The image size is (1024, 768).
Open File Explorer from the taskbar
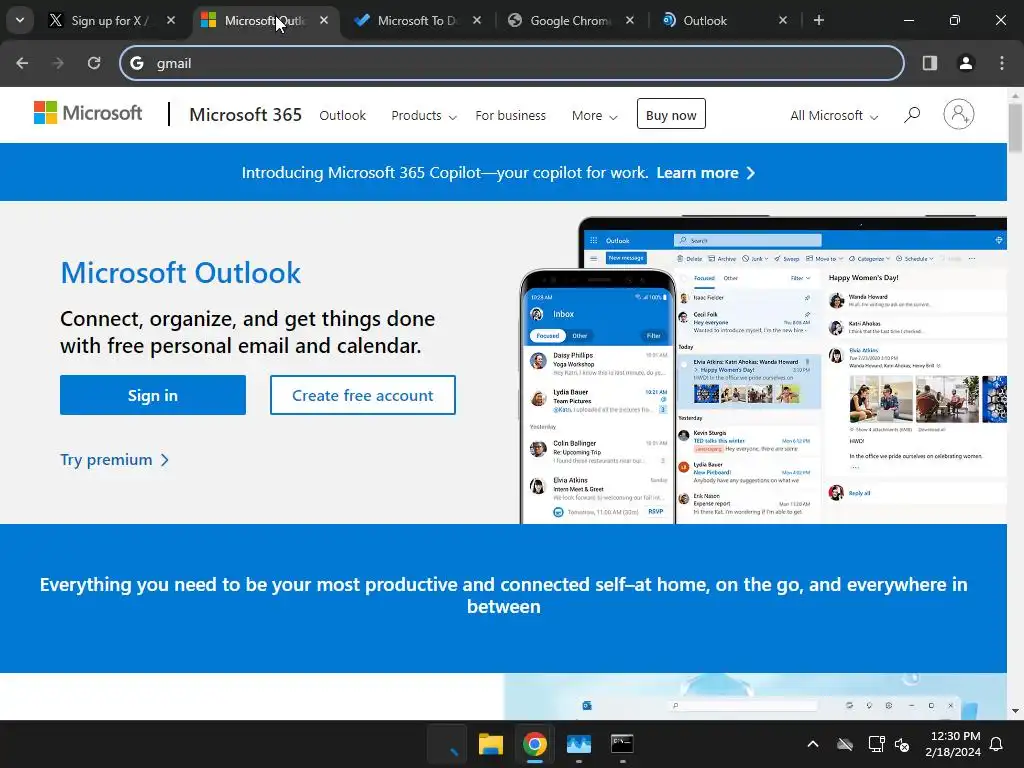(x=490, y=744)
